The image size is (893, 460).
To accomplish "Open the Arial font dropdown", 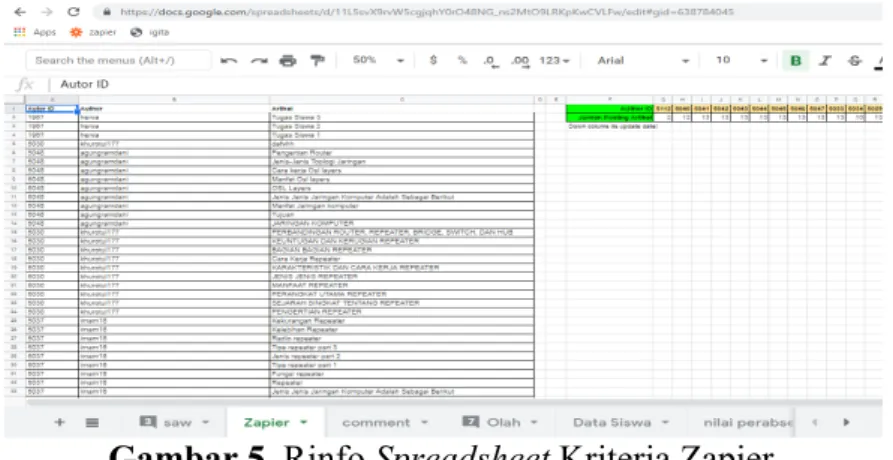I will click(643, 60).
